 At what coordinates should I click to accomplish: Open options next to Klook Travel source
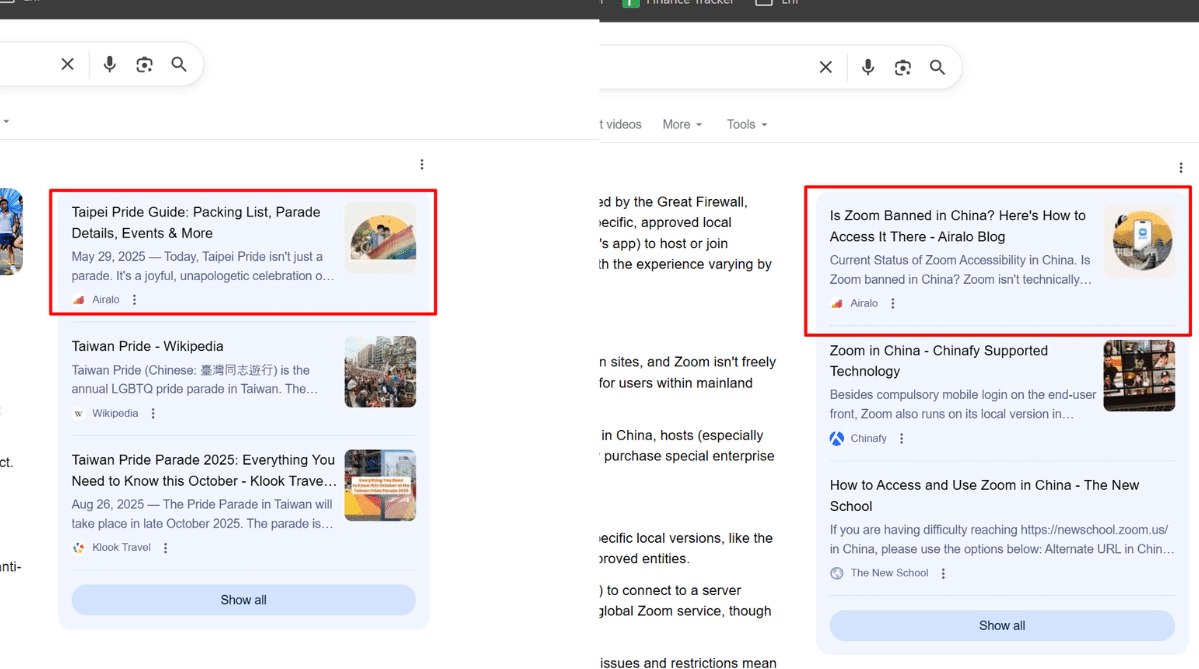(x=165, y=547)
